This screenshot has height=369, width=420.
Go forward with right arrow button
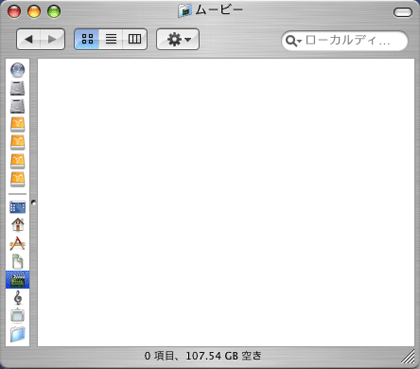click(x=52, y=39)
